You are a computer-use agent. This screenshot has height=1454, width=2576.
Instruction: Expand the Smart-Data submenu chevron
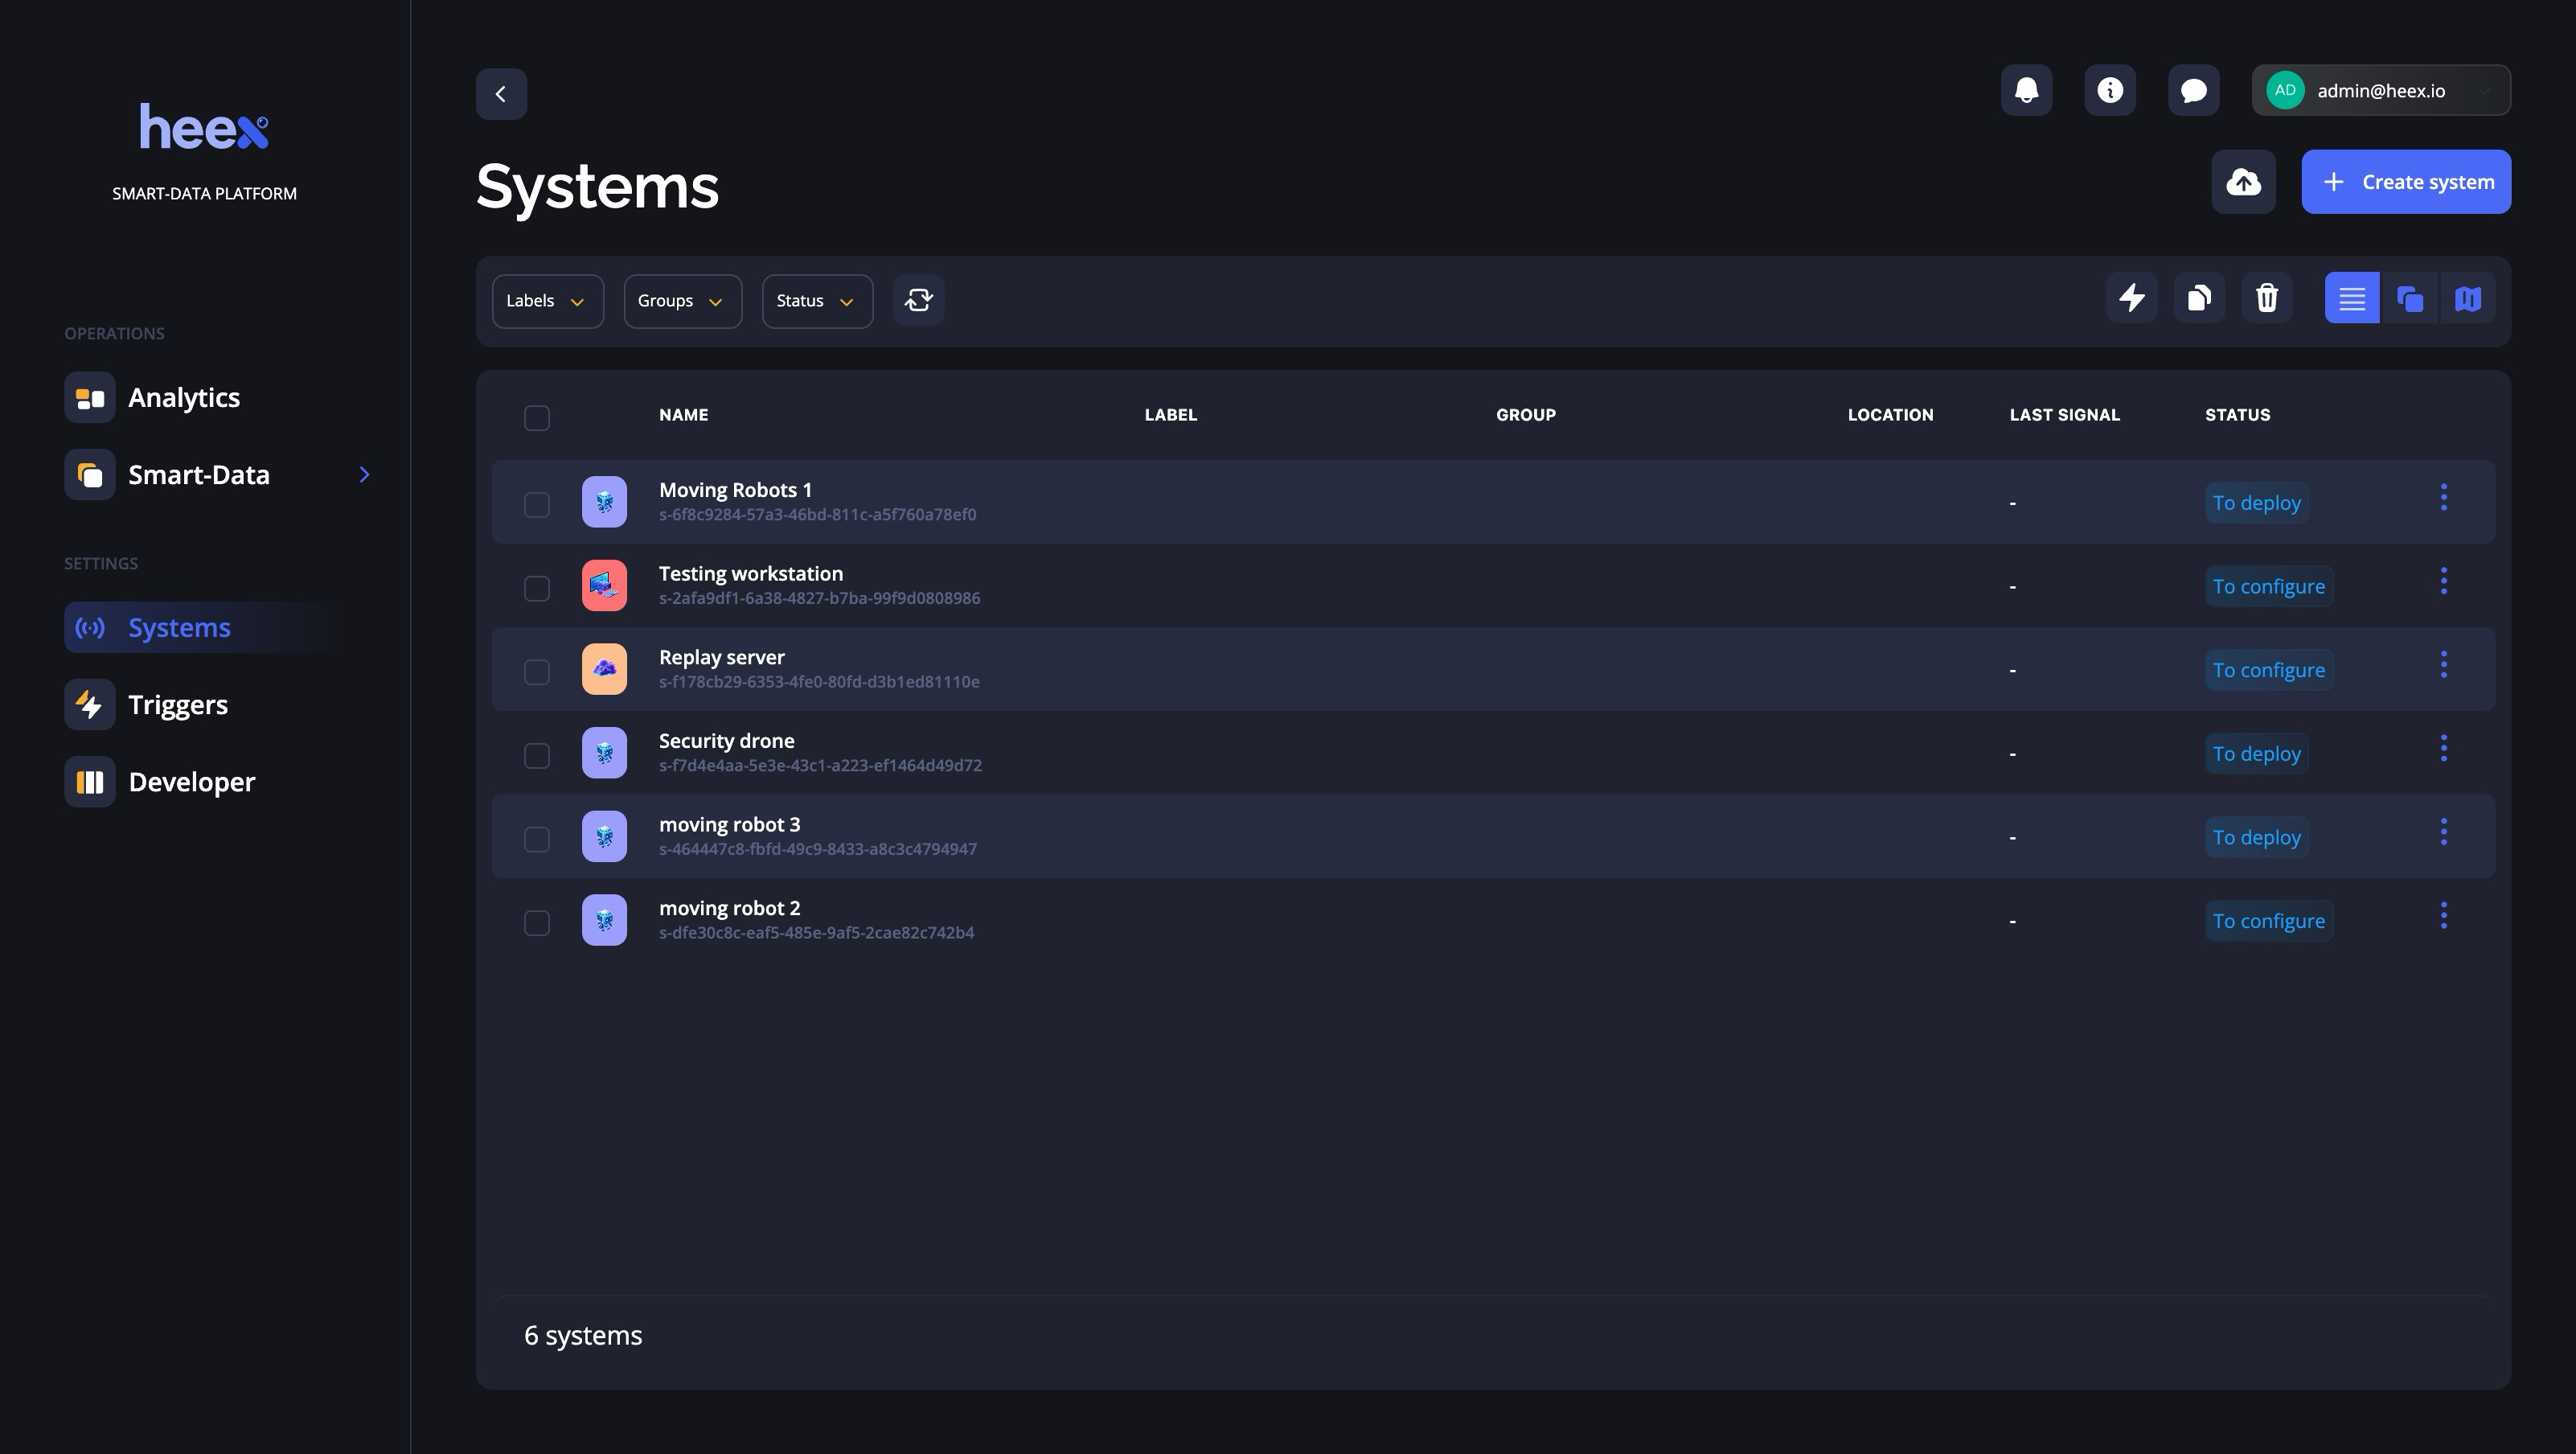pyautogui.click(x=364, y=475)
